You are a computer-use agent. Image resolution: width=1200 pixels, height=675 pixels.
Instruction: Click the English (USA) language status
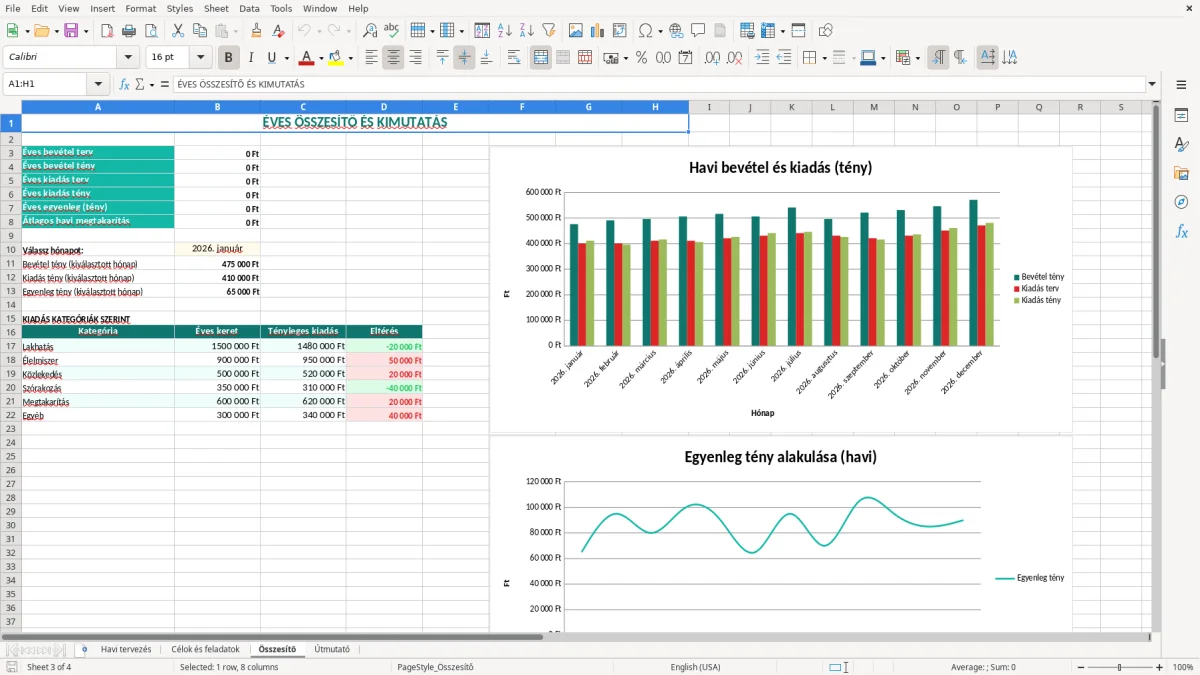click(x=695, y=667)
